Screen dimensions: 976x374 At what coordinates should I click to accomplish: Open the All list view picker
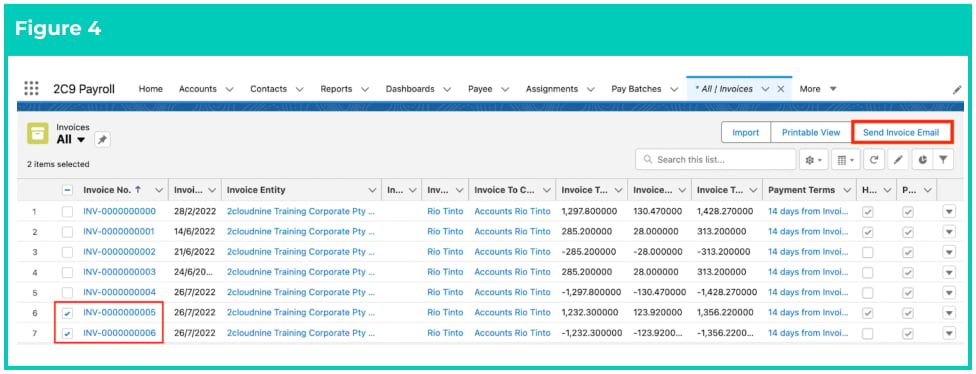pyautogui.click(x=71, y=139)
